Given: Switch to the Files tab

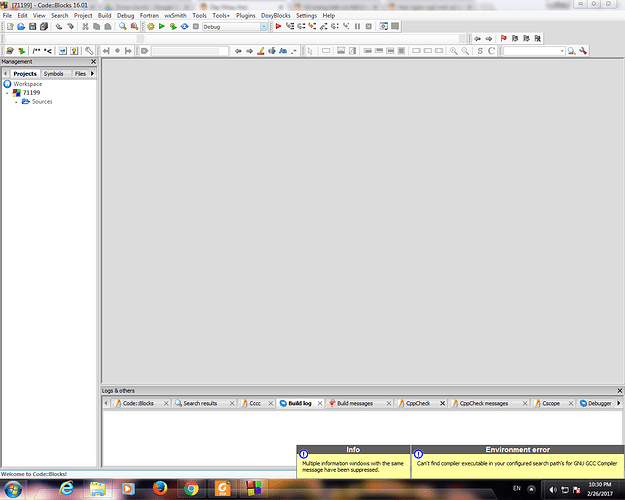Looking at the screenshot, I should point(80,74).
